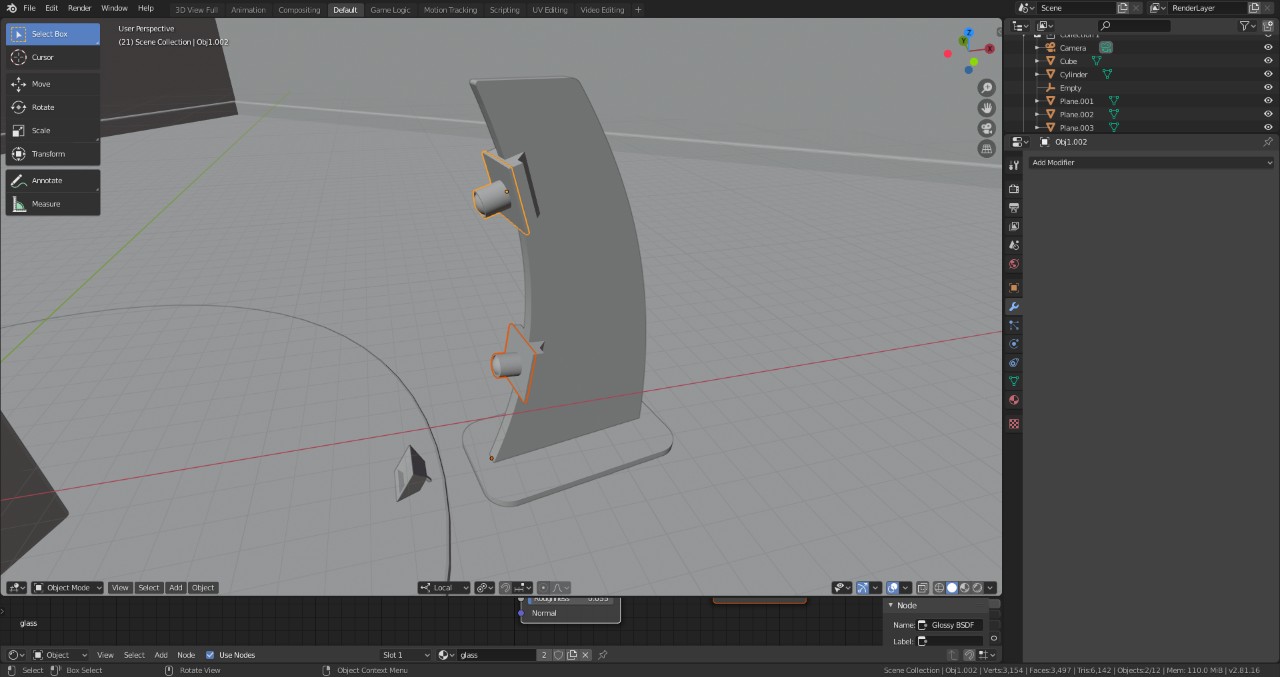Pick the Rotate tool
Viewport: 1280px width, 677px height.
[53, 107]
